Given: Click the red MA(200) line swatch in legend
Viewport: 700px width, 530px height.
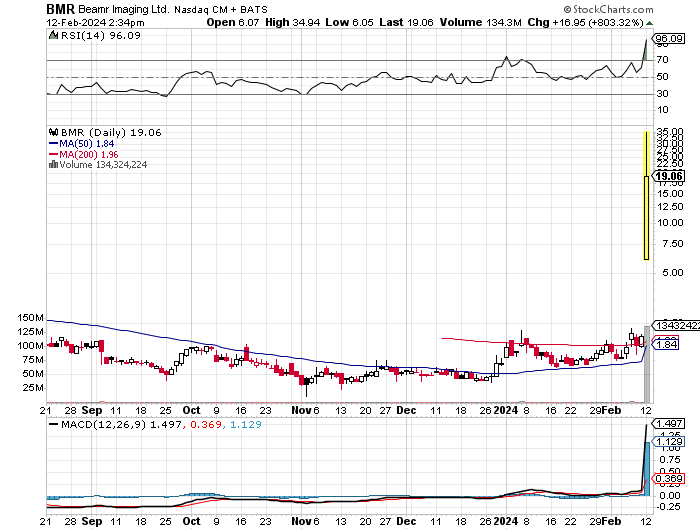Looking at the screenshot, I should click(53, 154).
